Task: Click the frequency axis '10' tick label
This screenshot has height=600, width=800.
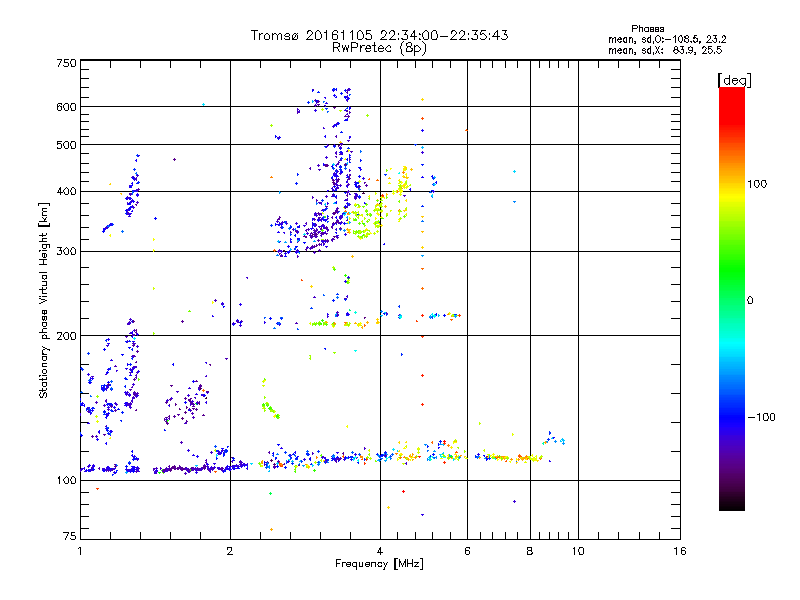Action: tap(578, 551)
